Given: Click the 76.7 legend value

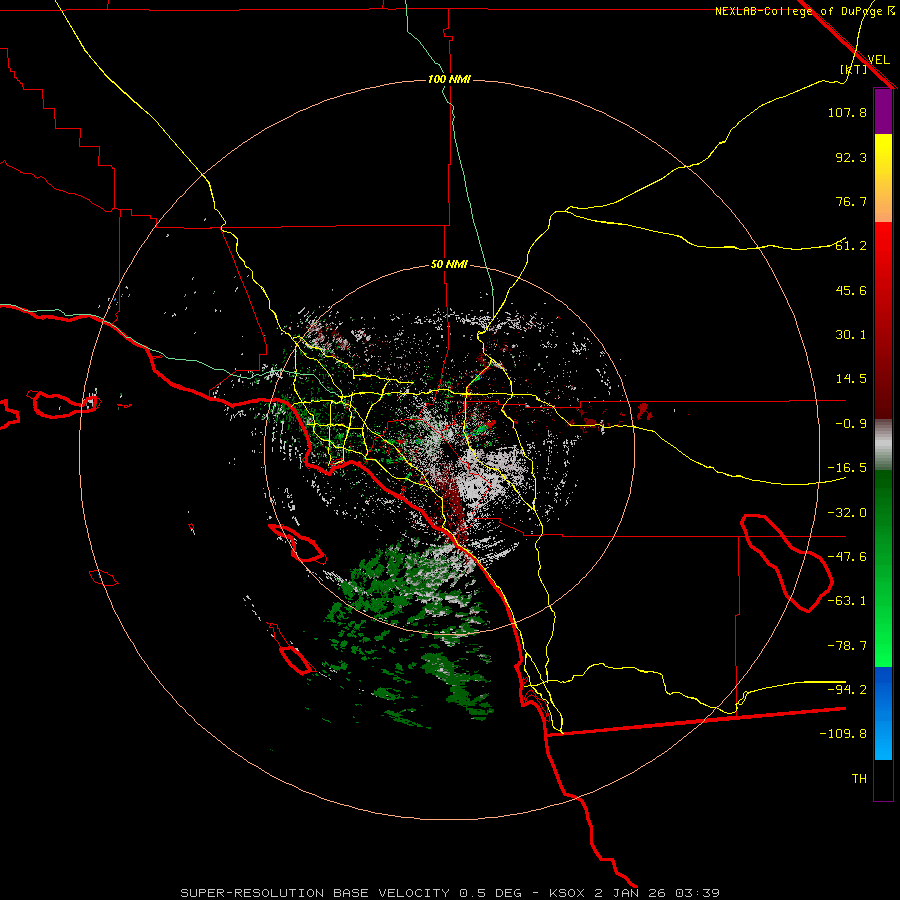Looking at the screenshot, I should (851, 201).
